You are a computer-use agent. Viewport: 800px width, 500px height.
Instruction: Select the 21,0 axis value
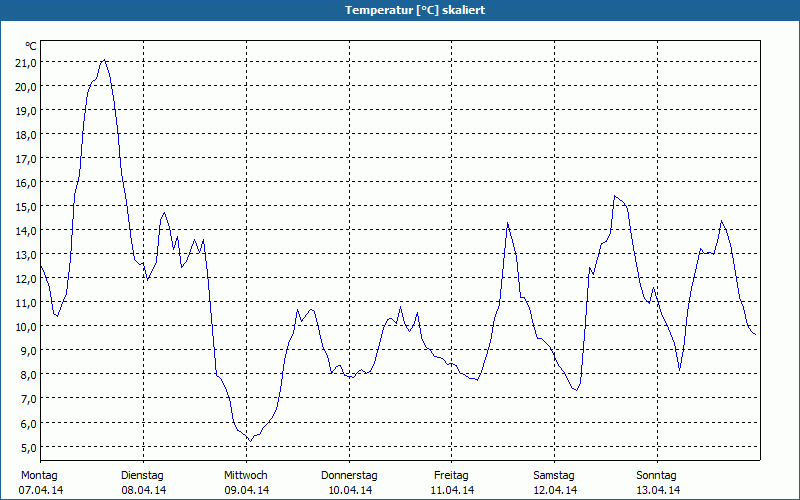[26, 63]
